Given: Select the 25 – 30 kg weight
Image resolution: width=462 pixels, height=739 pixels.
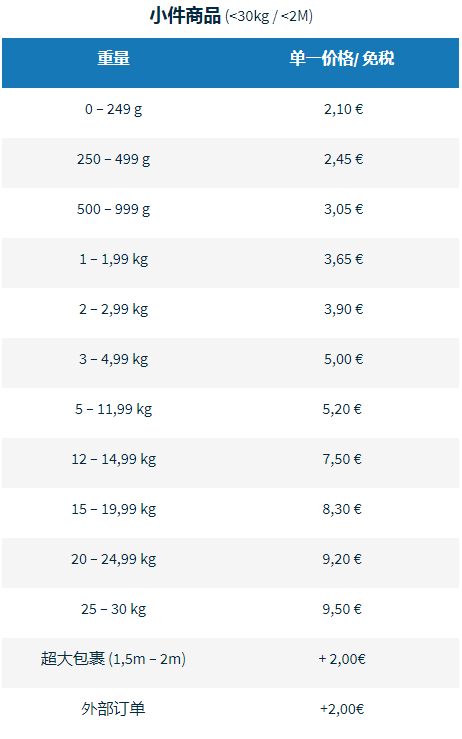Looking at the screenshot, I should click(114, 609).
